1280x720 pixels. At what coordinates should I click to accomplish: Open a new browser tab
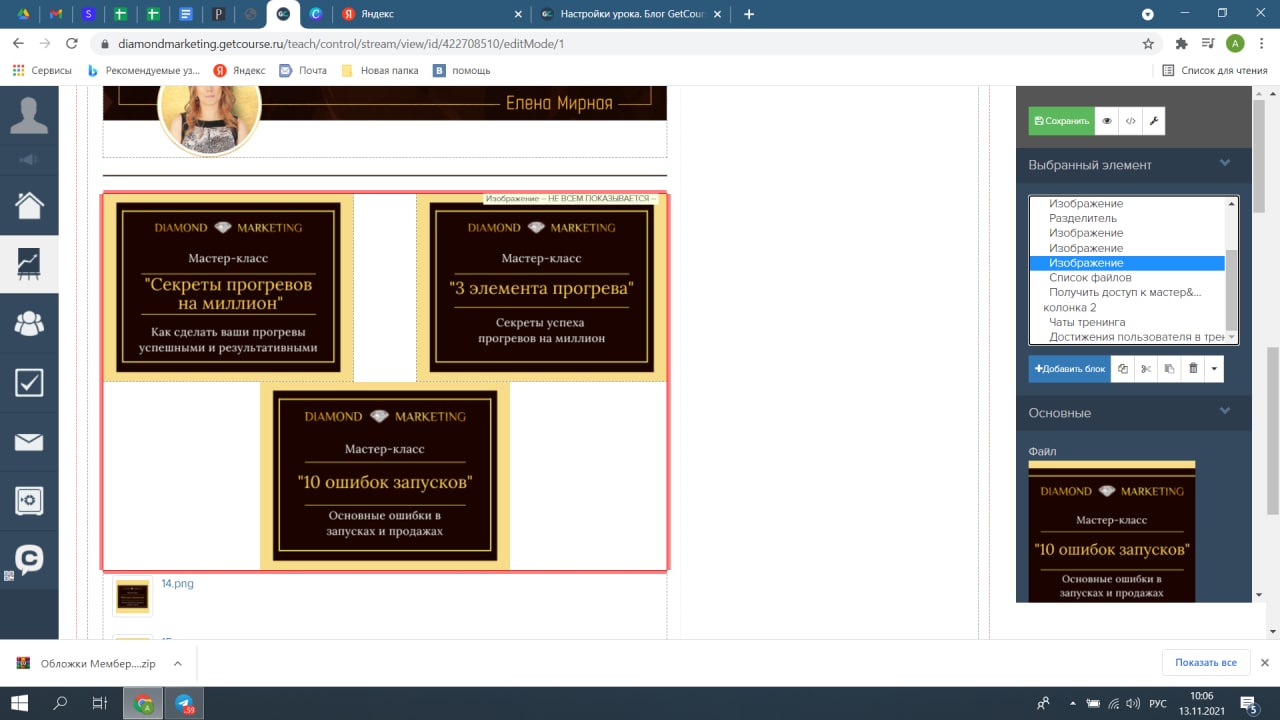coord(749,14)
